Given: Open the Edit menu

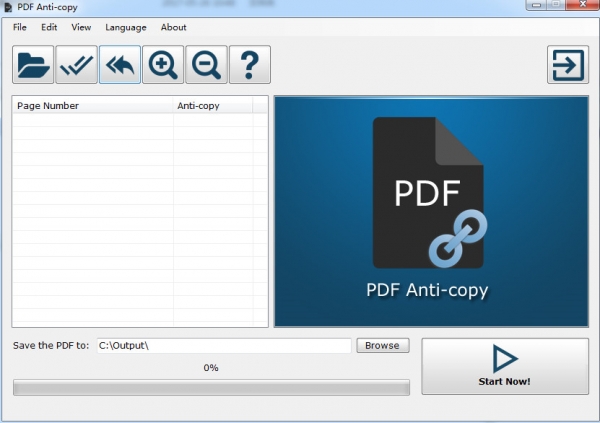Looking at the screenshot, I should coord(49,27).
